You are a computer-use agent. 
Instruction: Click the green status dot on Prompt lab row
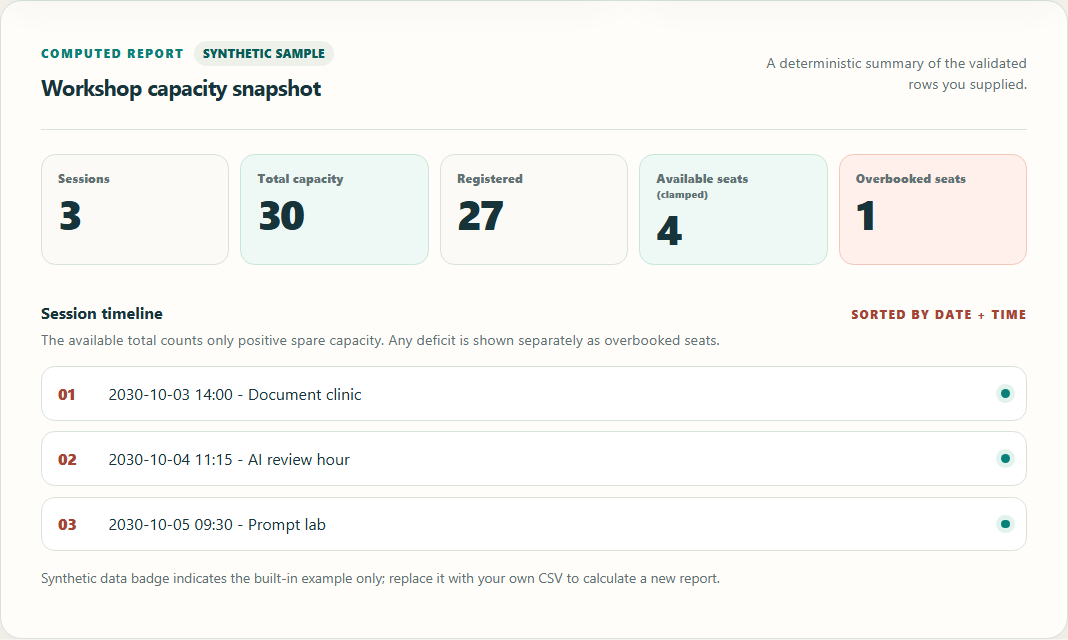[1005, 524]
